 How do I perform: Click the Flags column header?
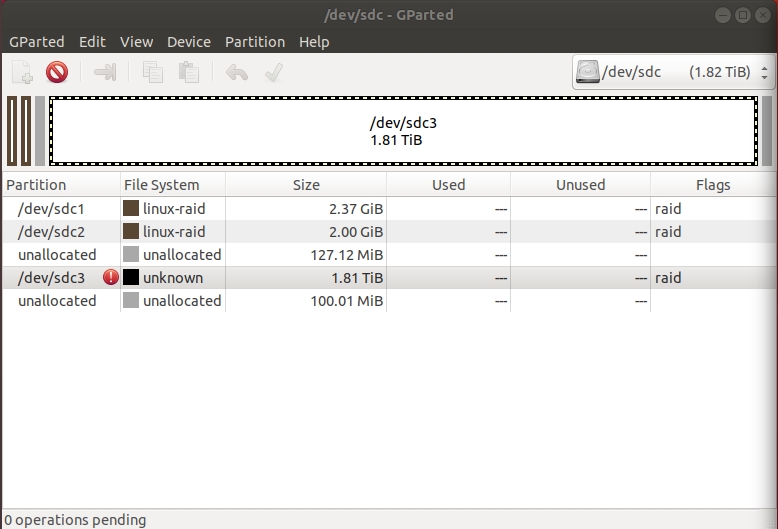click(x=713, y=185)
